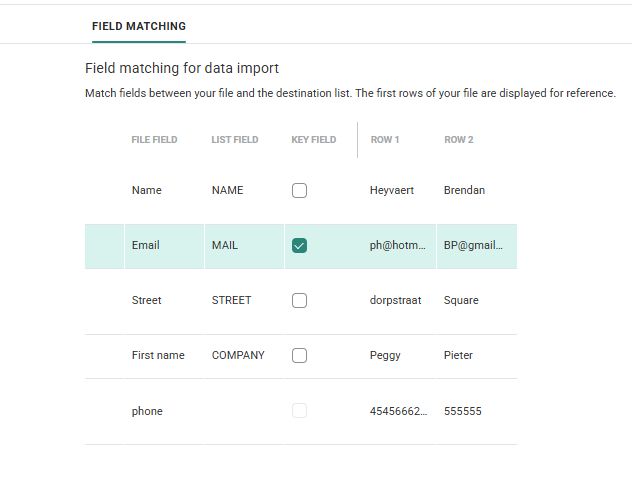Click the File Field column header
632x499 pixels.
click(x=154, y=140)
